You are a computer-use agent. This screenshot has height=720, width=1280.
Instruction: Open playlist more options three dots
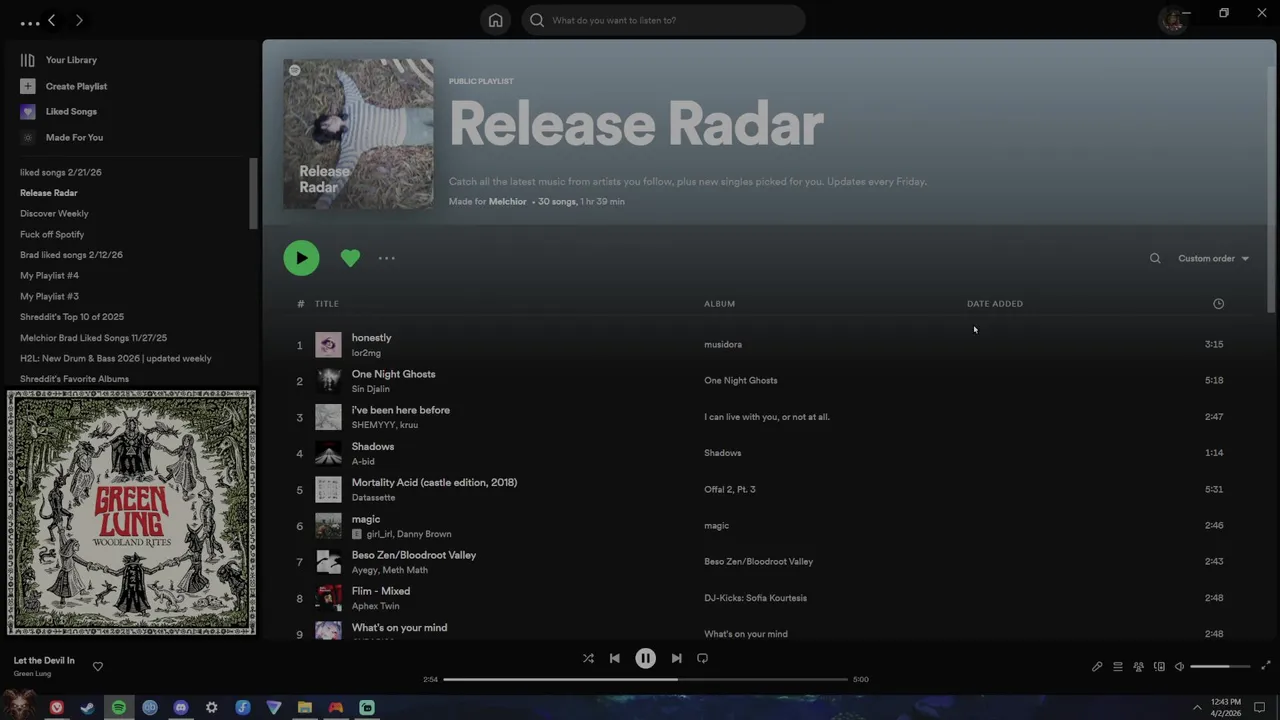click(x=387, y=258)
